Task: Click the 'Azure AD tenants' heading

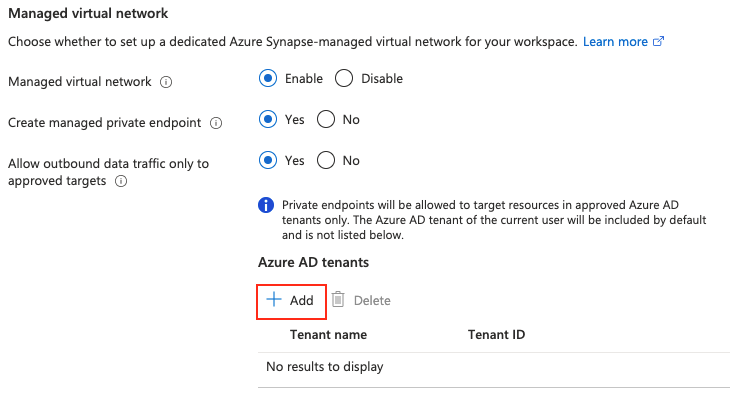Action: point(314,262)
